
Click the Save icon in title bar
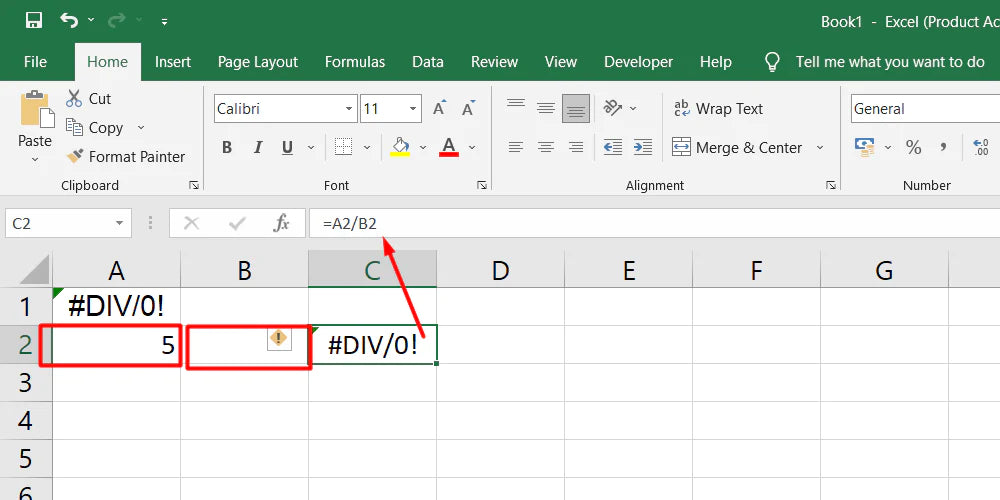(33, 20)
